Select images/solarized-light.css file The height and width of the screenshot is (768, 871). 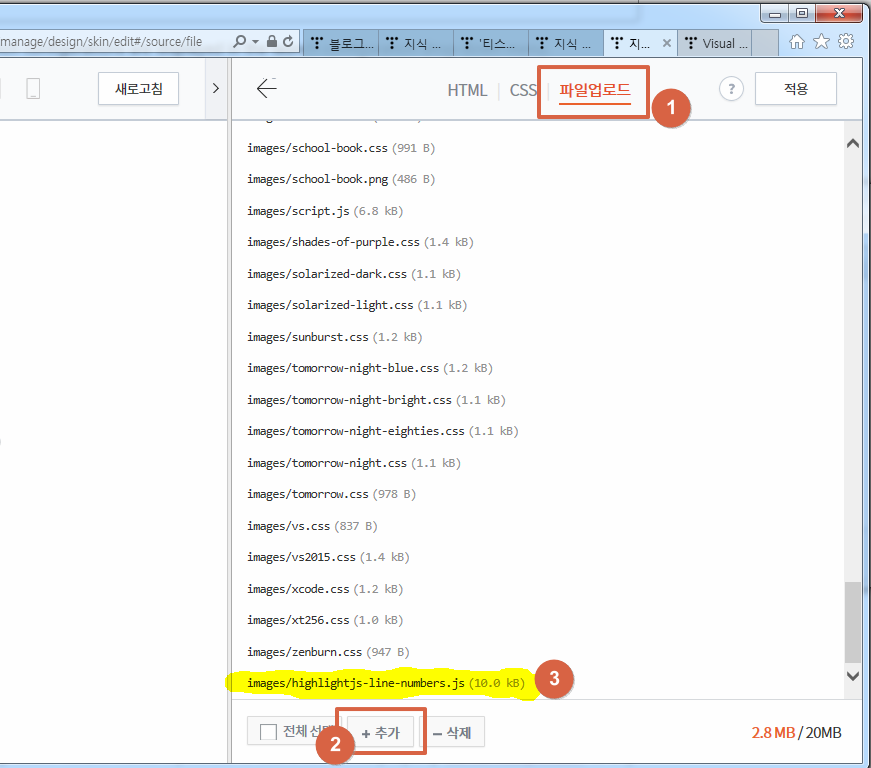pos(357,305)
